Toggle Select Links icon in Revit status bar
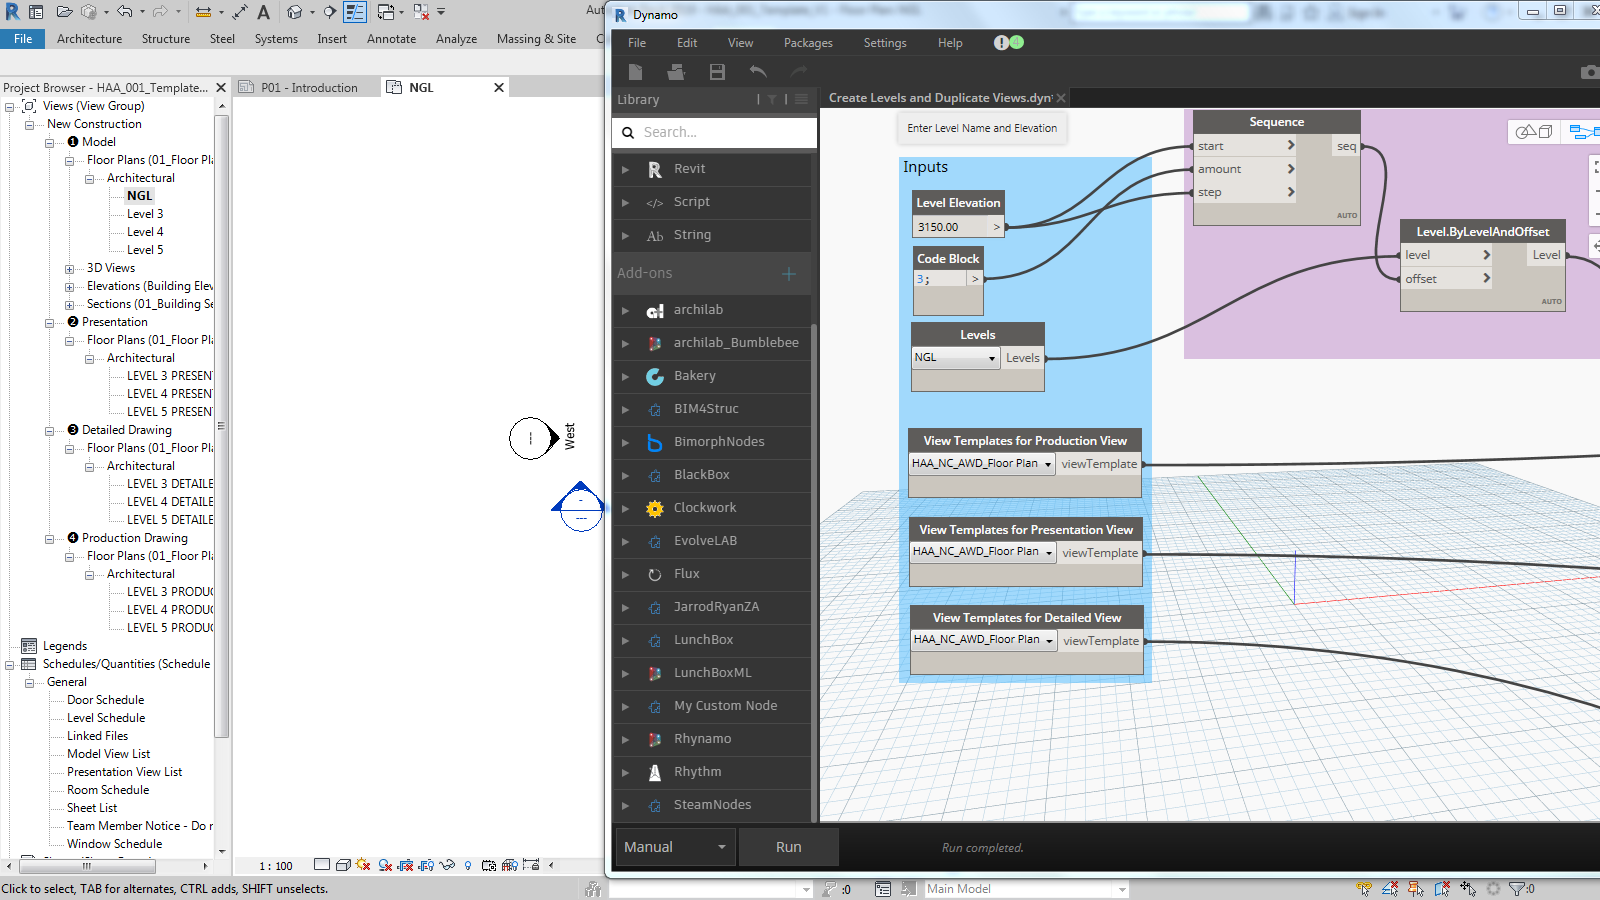1600x900 pixels. [x=1364, y=888]
